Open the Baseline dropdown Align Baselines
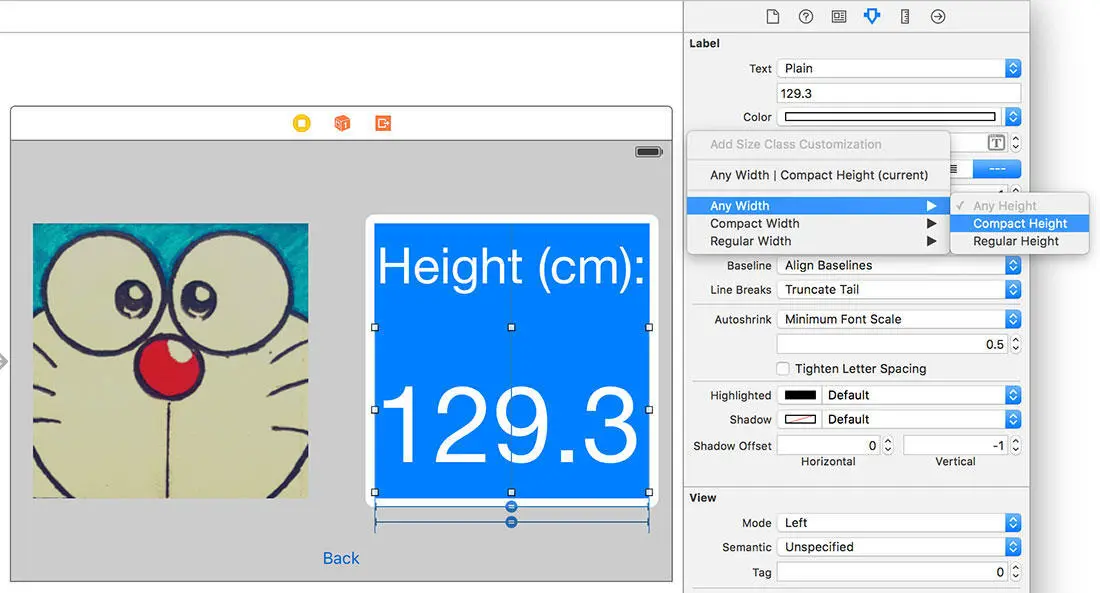1100x593 pixels. tap(899, 265)
